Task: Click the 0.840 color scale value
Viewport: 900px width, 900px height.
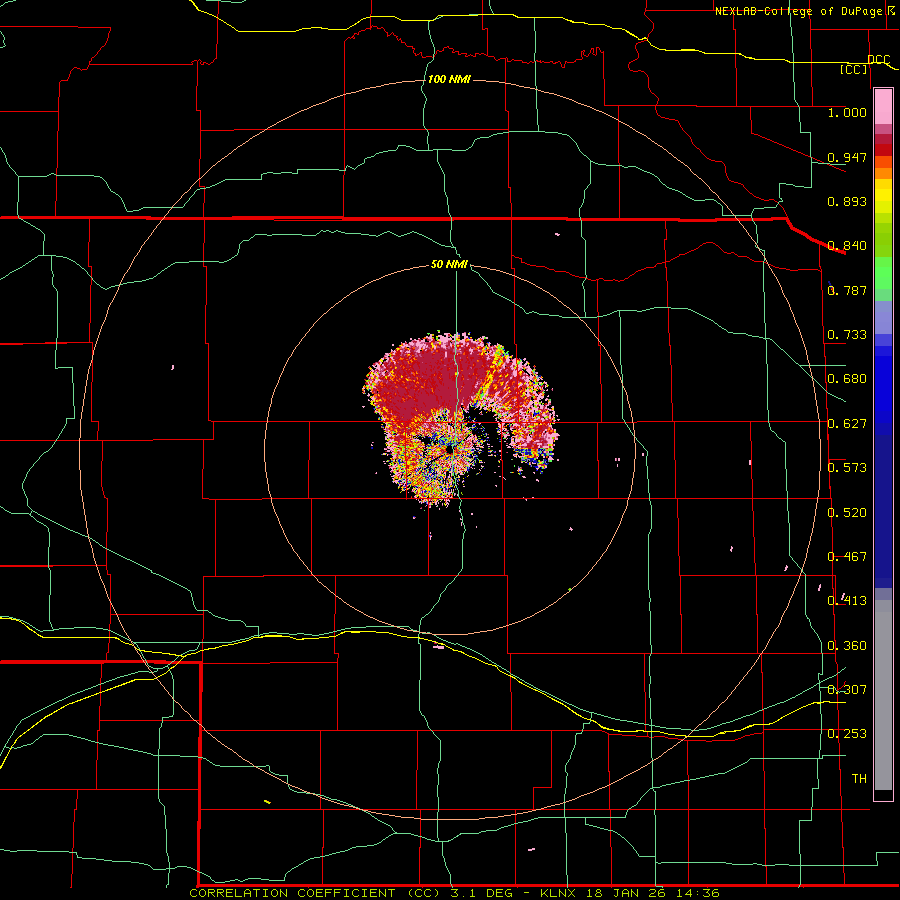Action: (x=847, y=246)
